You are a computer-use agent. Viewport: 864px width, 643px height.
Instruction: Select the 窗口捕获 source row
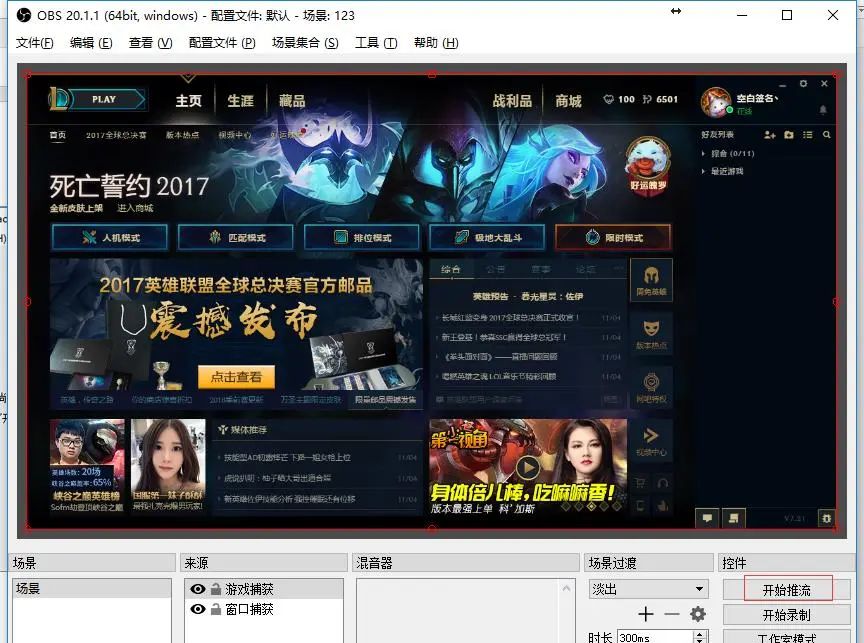pos(264,609)
